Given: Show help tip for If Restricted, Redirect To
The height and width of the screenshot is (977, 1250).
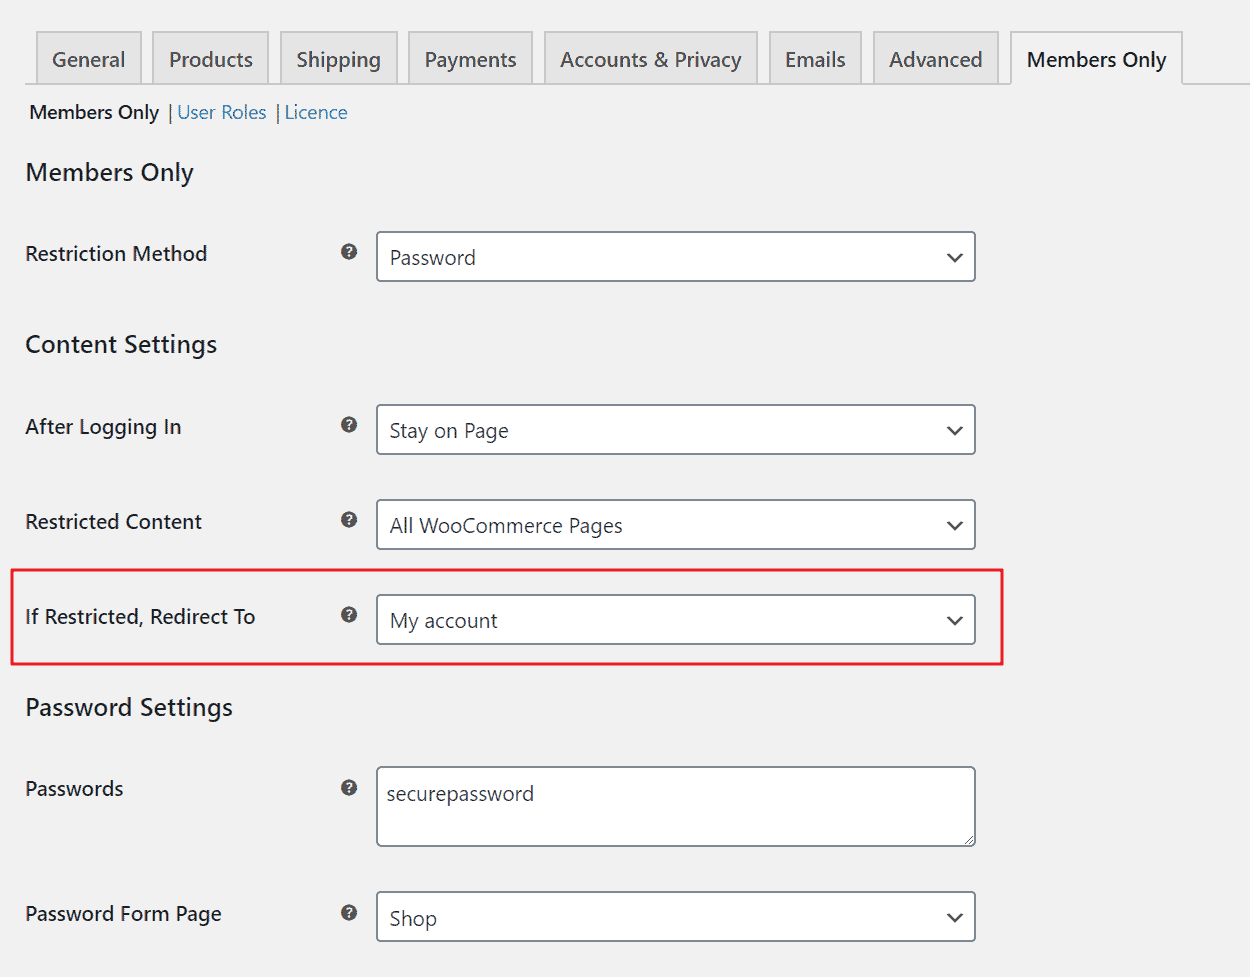Looking at the screenshot, I should click(x=349, y=615).
